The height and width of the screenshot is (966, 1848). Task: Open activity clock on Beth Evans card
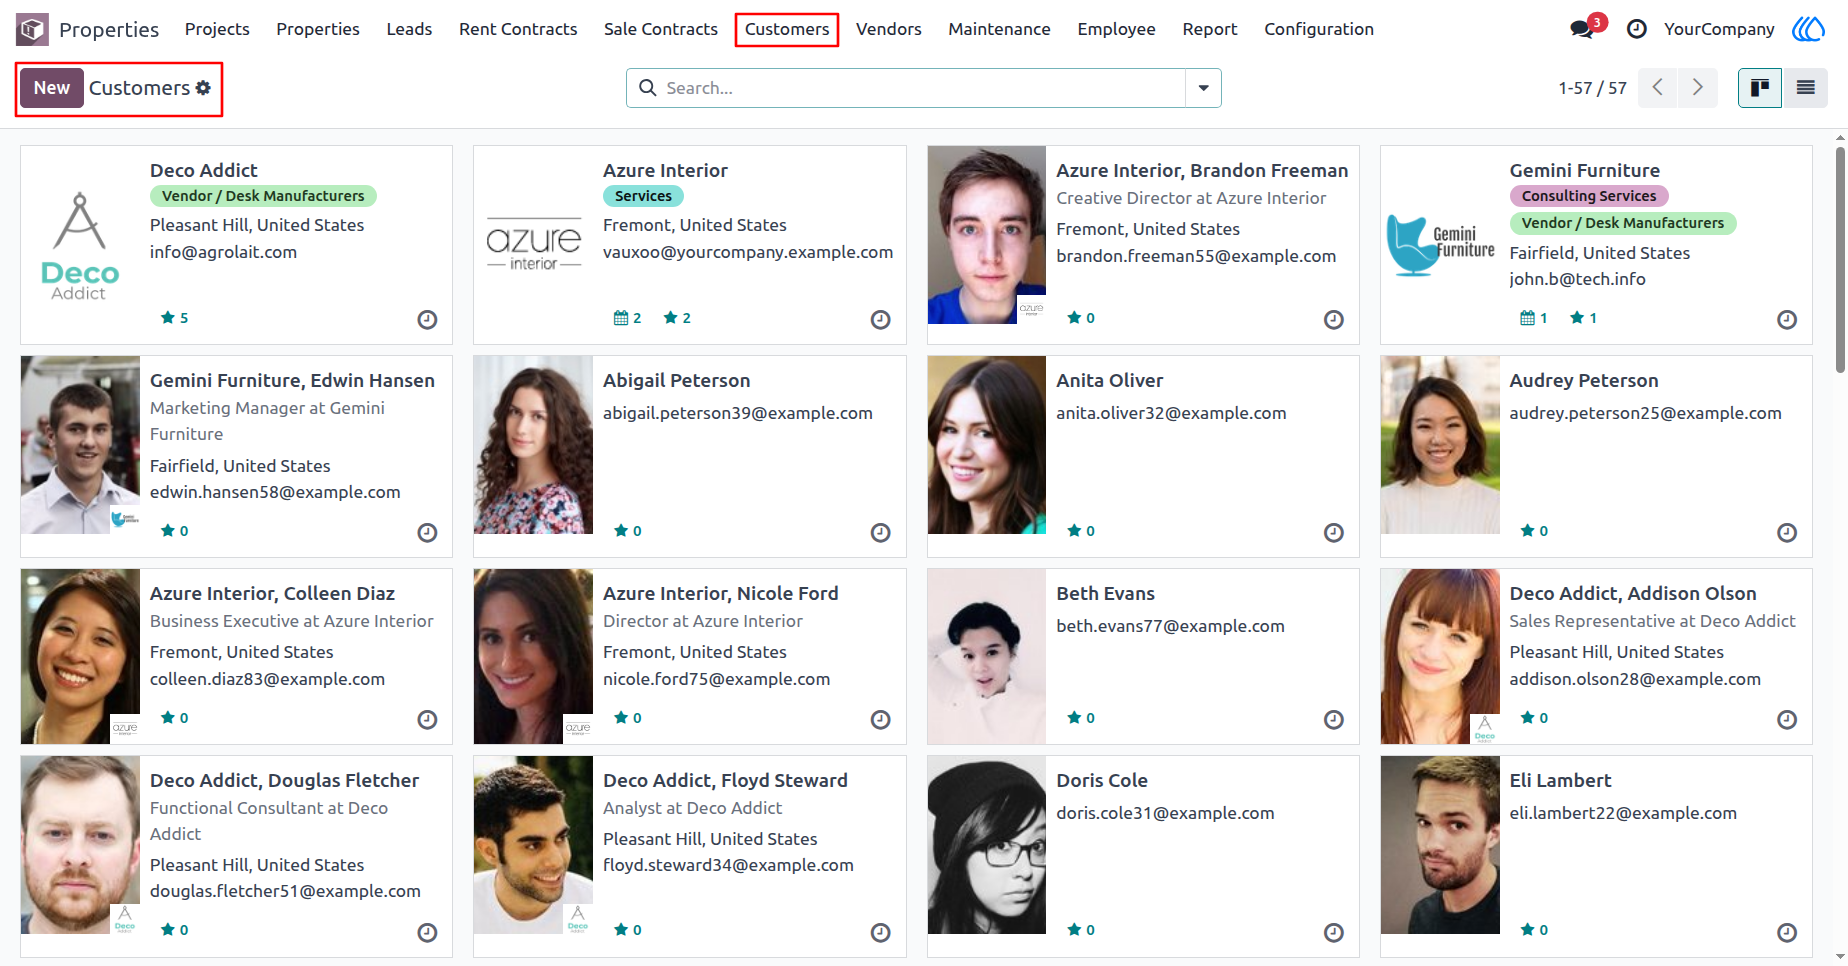pyautogui.click(x=1333, y=720)
